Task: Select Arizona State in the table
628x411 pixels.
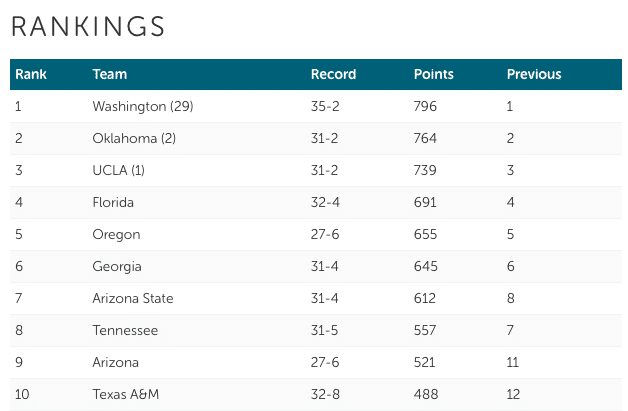Action: pos(133,298)
